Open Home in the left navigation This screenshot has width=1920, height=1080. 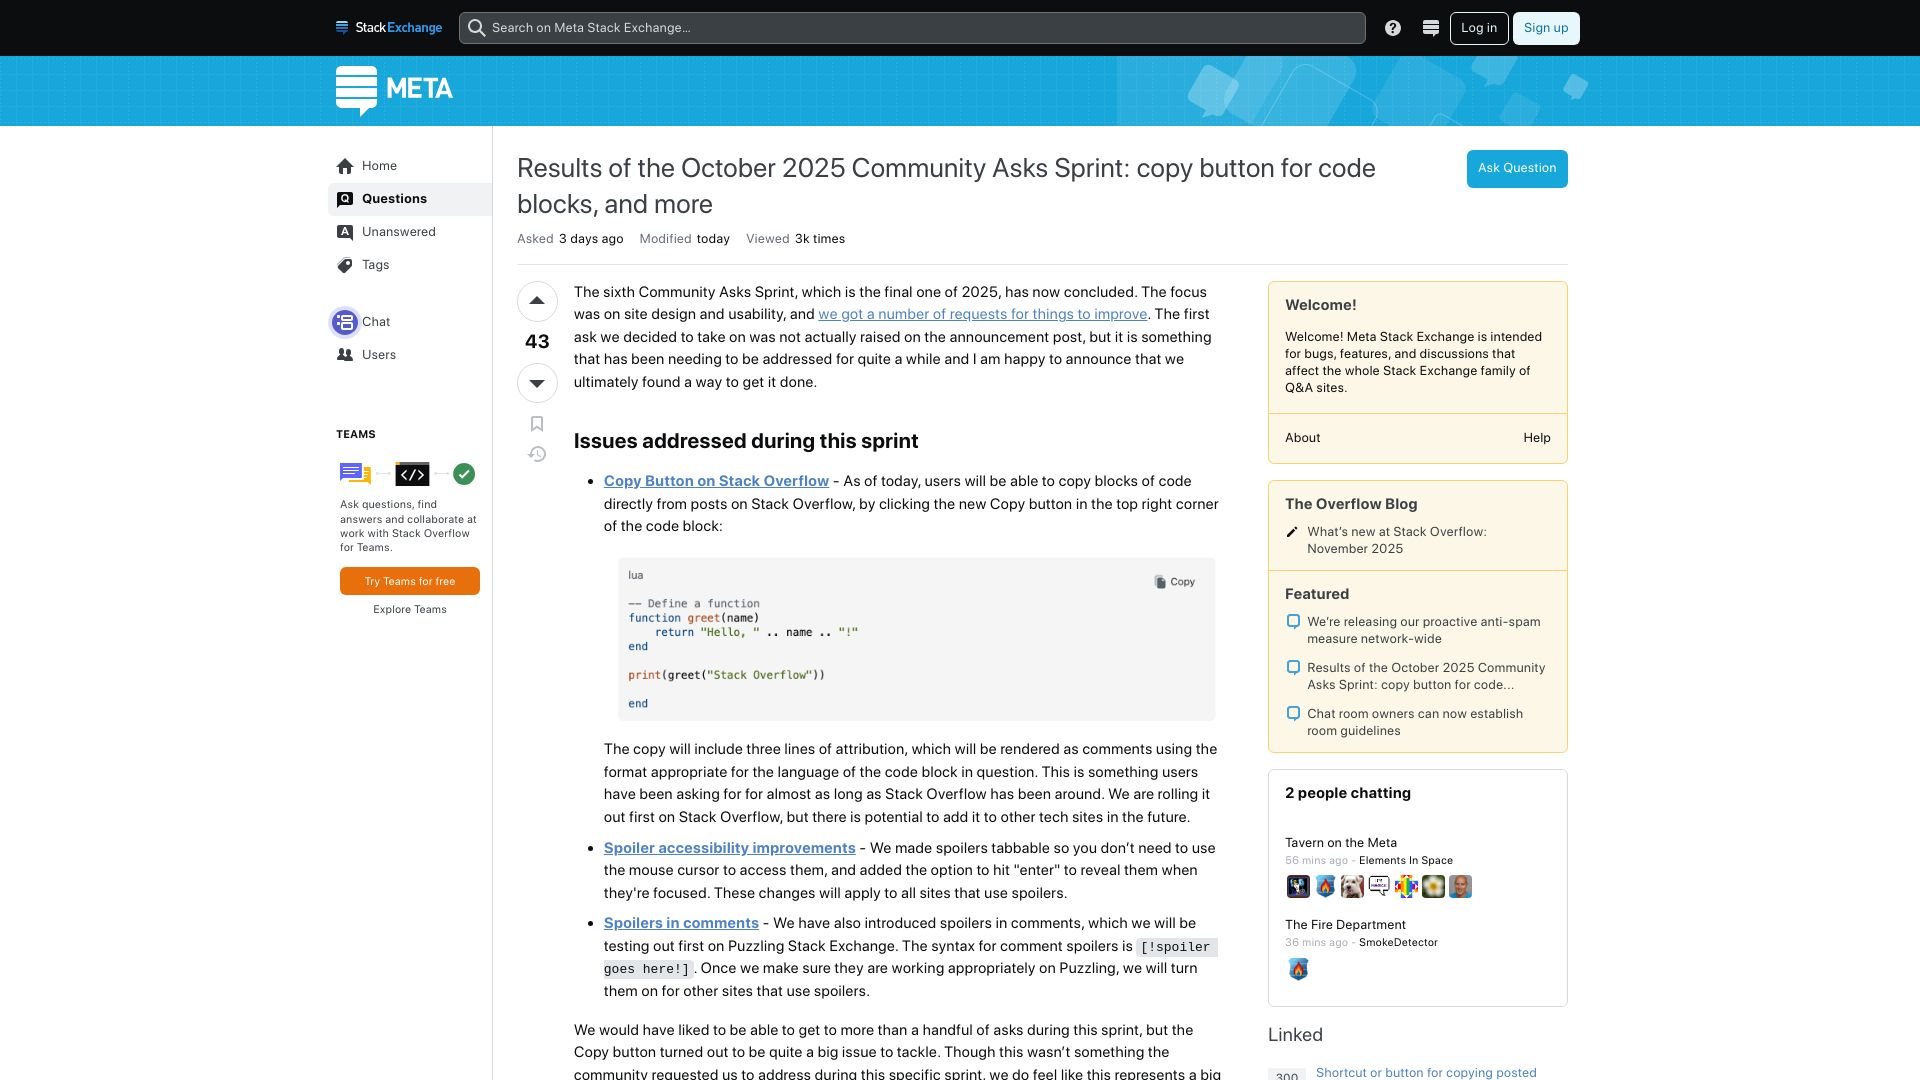pyautogui.click(x=410, y=166)
